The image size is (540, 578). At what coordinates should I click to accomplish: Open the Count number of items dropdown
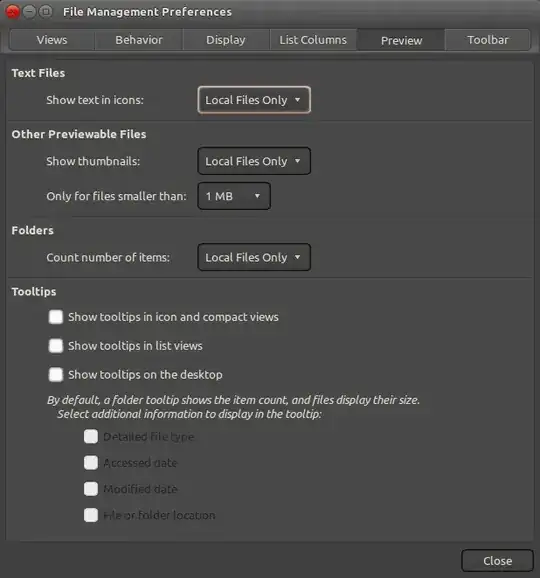click(x=254, y=257)
